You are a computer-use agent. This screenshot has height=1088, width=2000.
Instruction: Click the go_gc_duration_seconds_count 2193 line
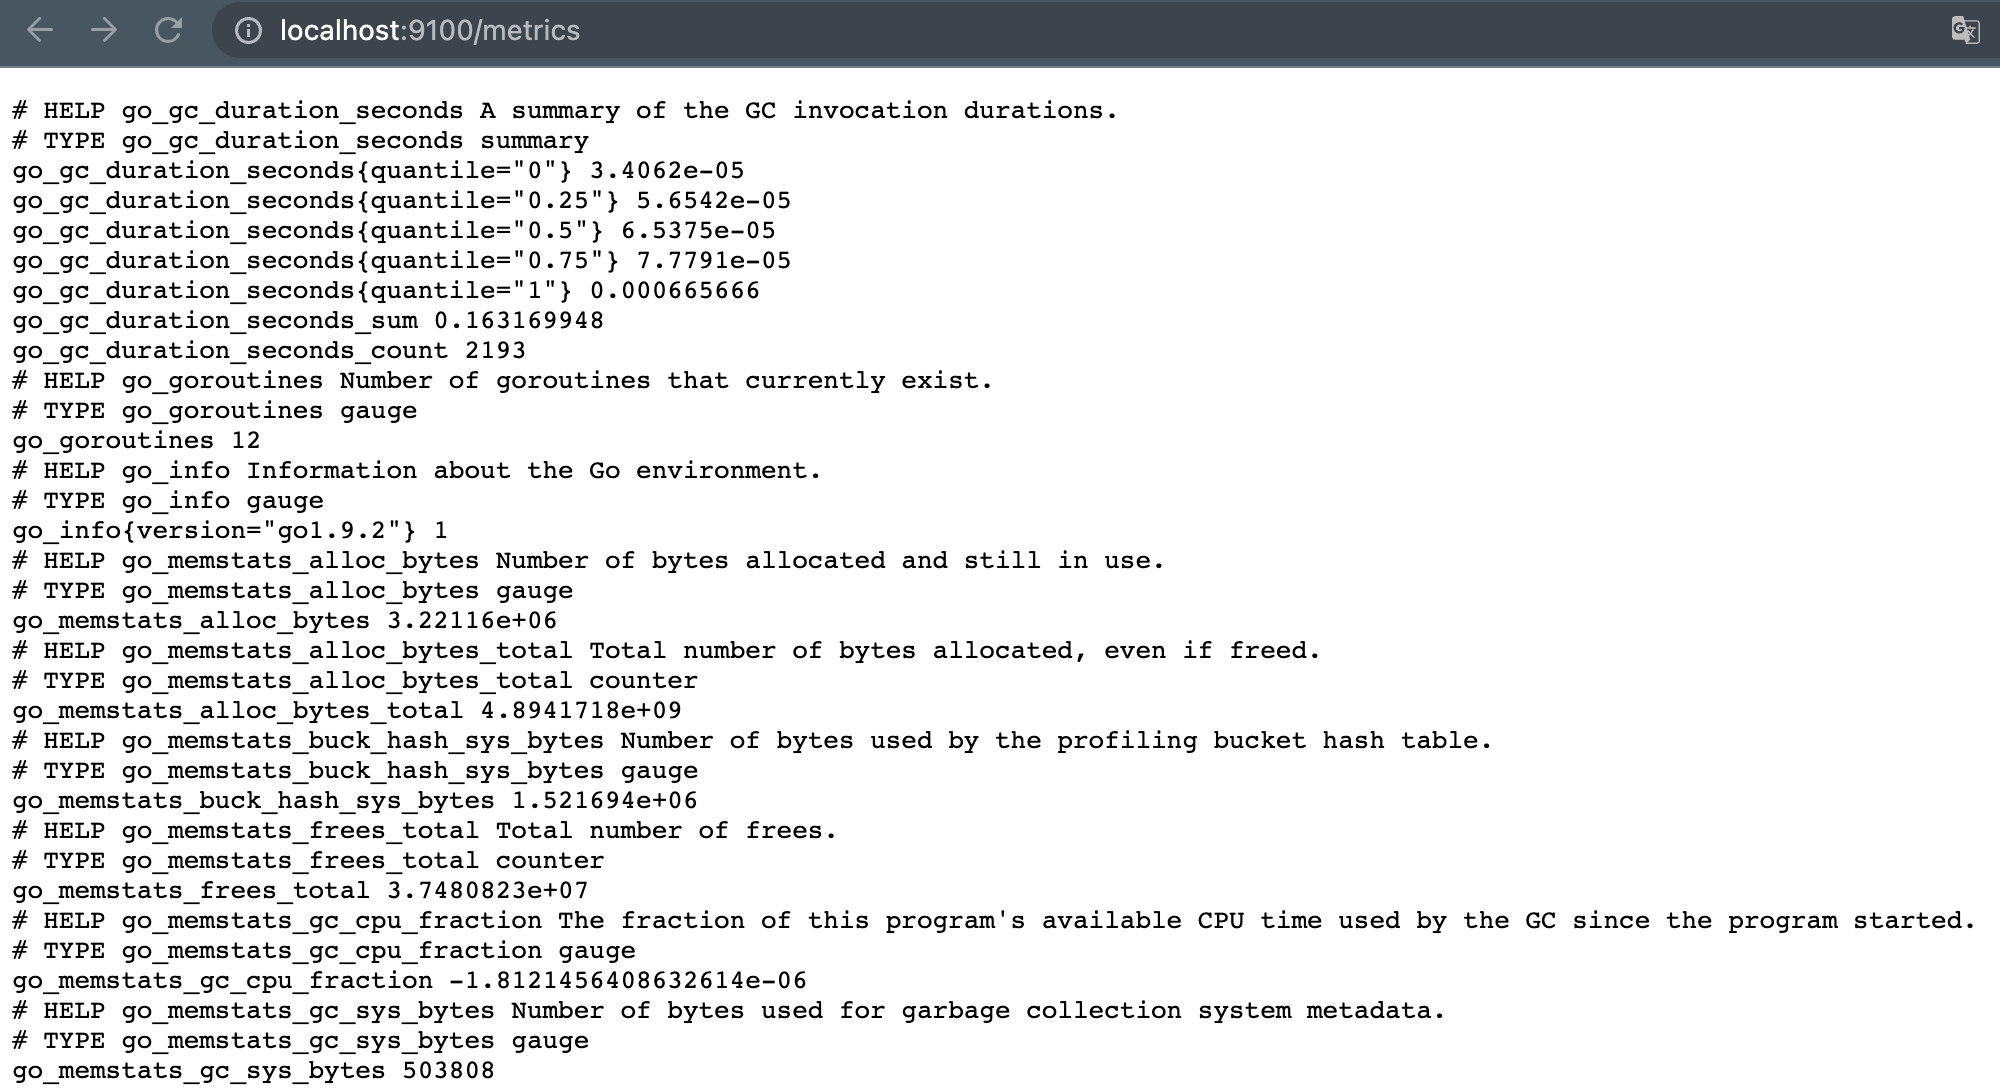point(269,351)
